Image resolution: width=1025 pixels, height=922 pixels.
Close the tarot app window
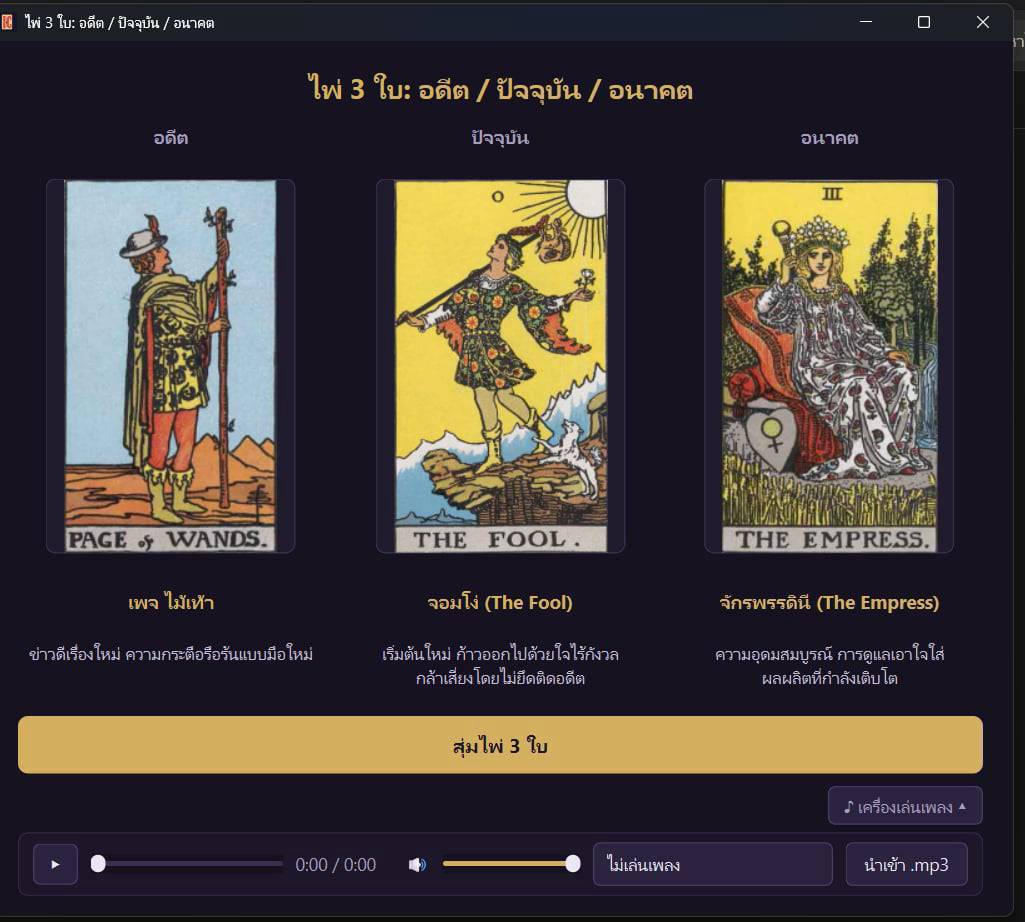click(x=983, y=22)
